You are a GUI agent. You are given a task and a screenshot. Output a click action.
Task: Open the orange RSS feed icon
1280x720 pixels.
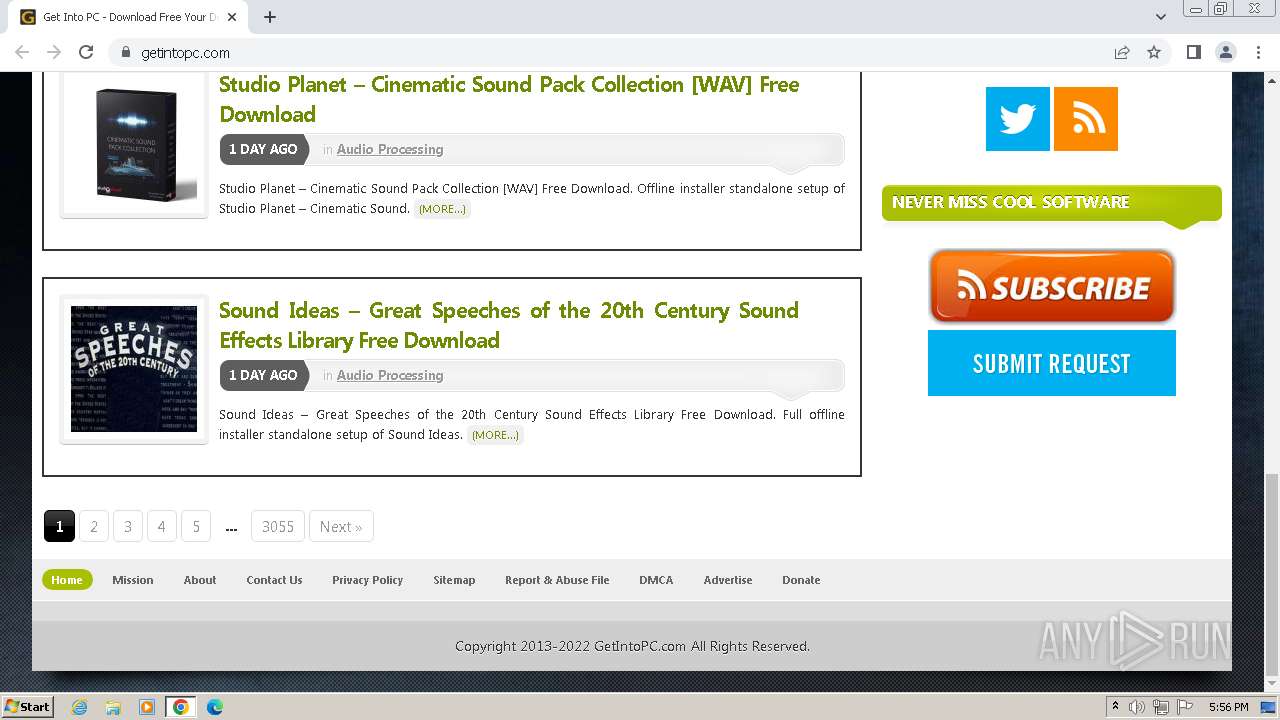pos(1086,119)
